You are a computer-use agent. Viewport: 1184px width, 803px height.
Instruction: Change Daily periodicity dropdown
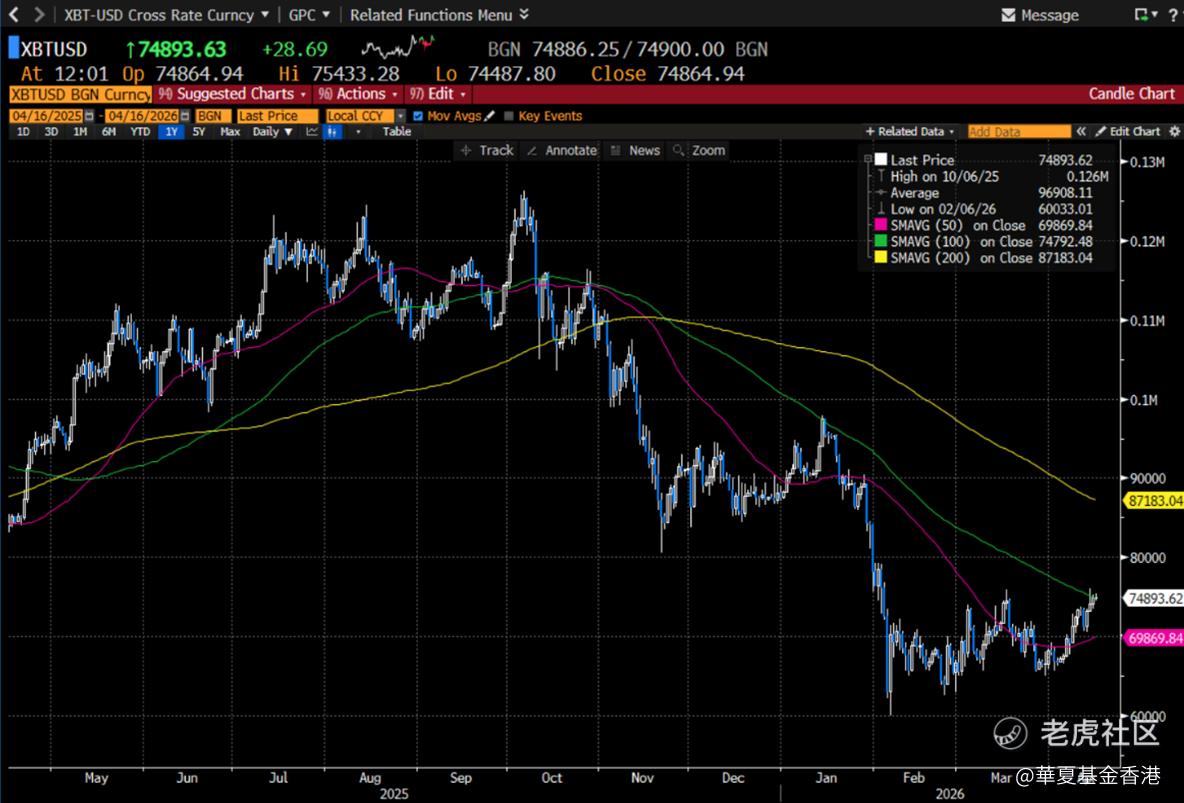click(x=273, y=131)
